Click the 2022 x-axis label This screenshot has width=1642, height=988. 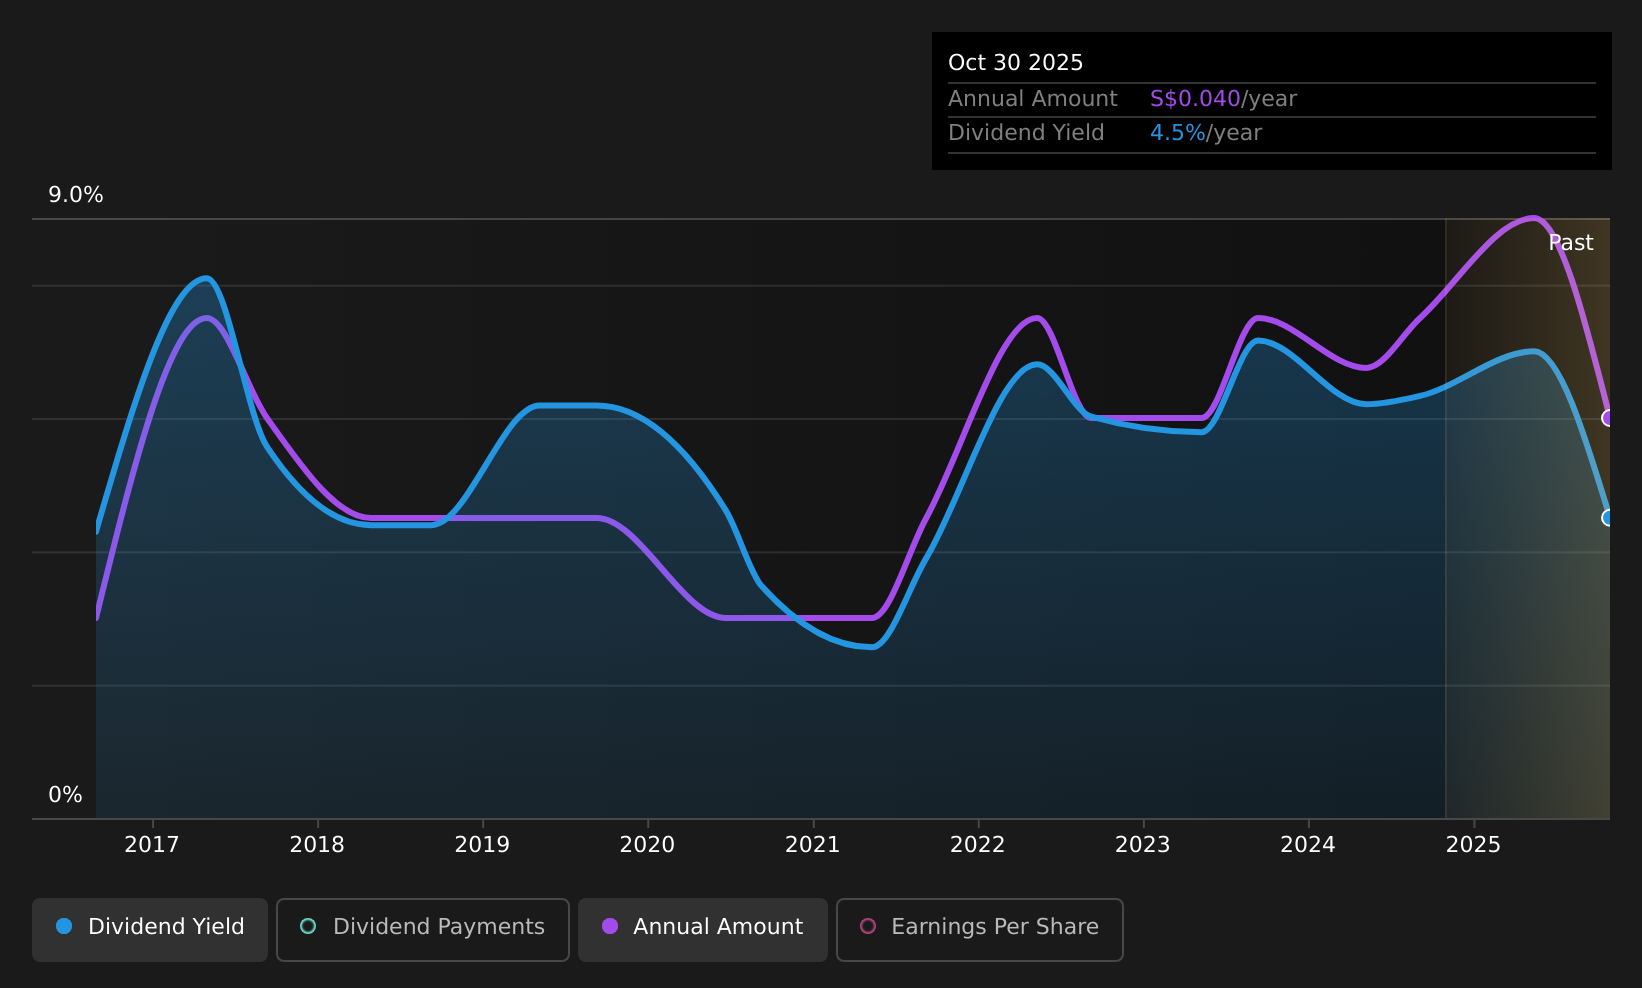tap(977, 845)
